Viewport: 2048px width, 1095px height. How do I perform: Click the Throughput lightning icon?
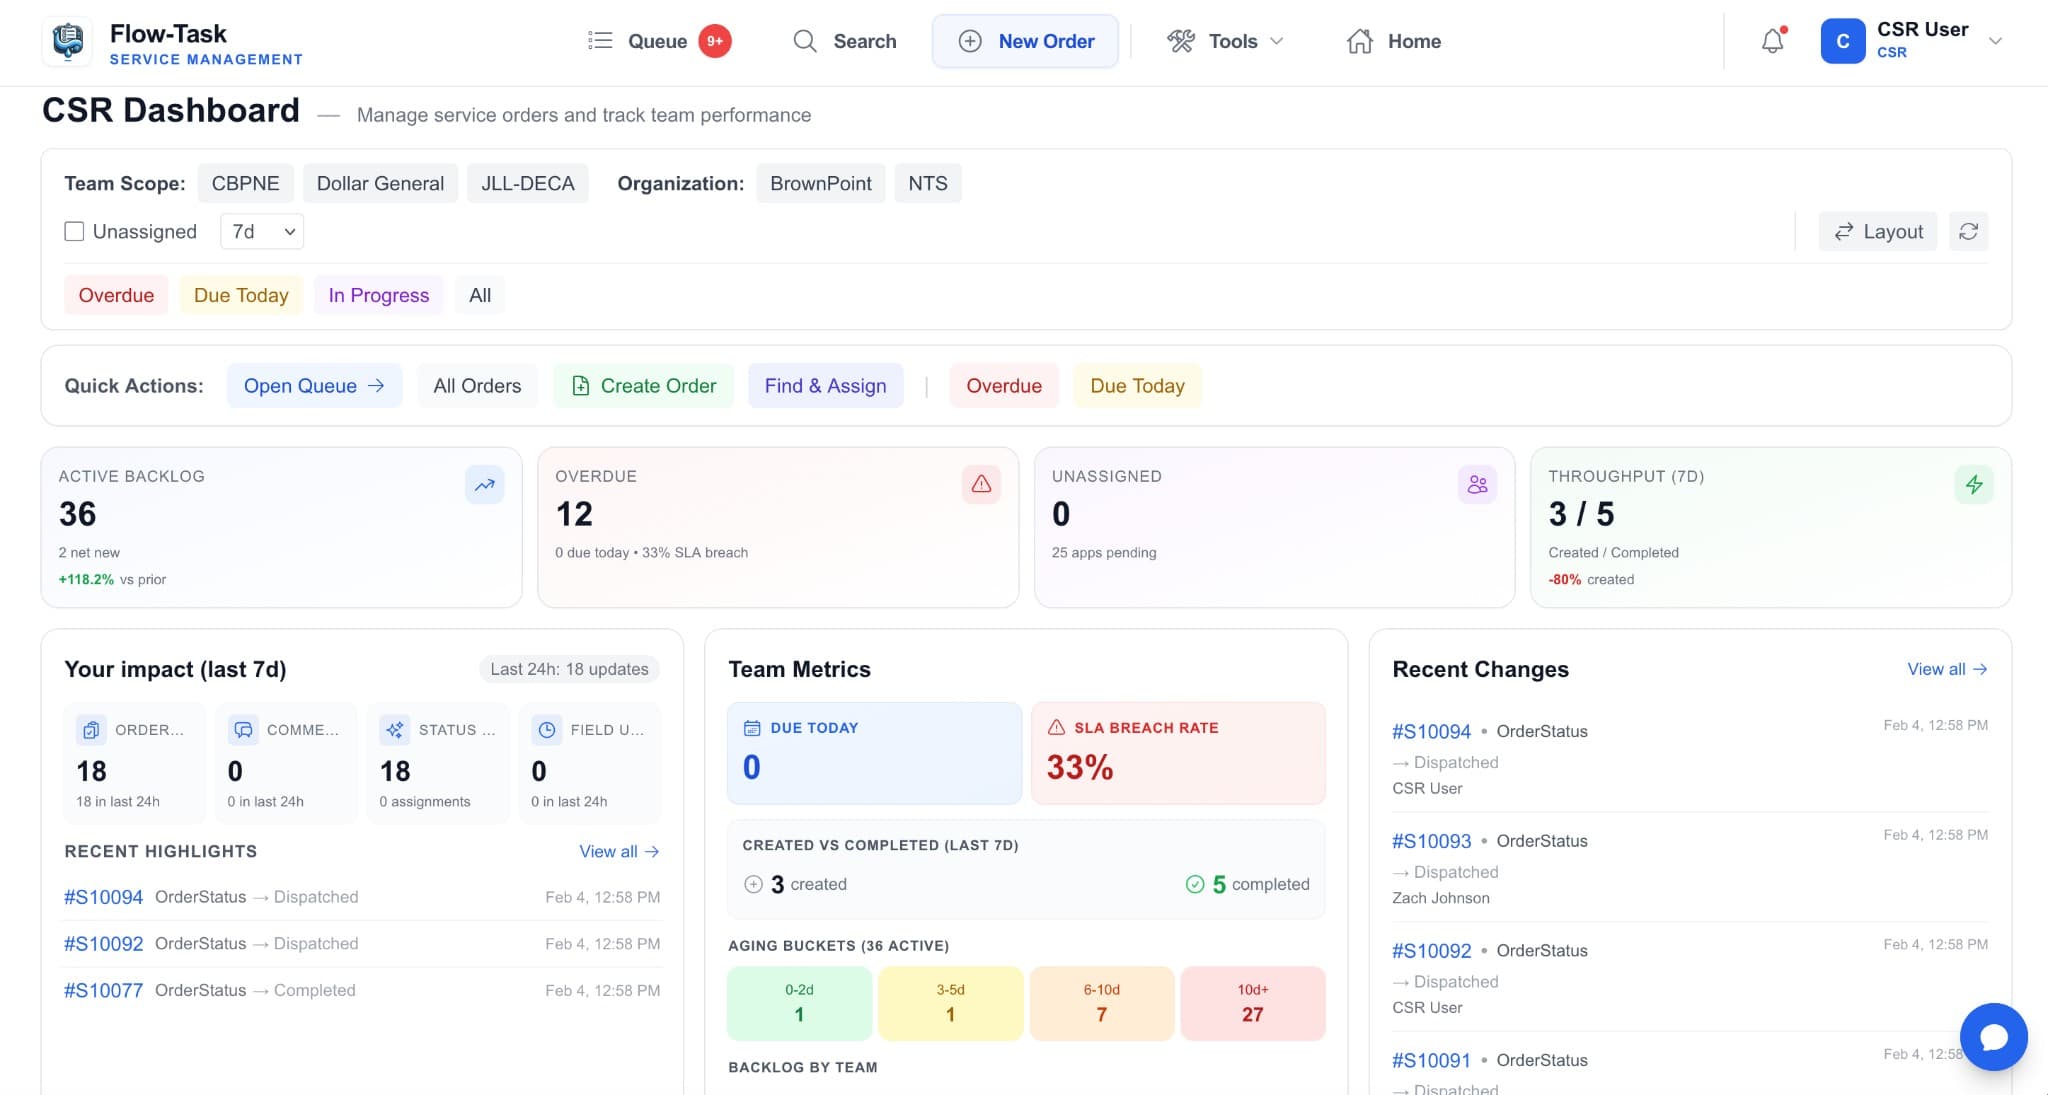pos(1974,485)
